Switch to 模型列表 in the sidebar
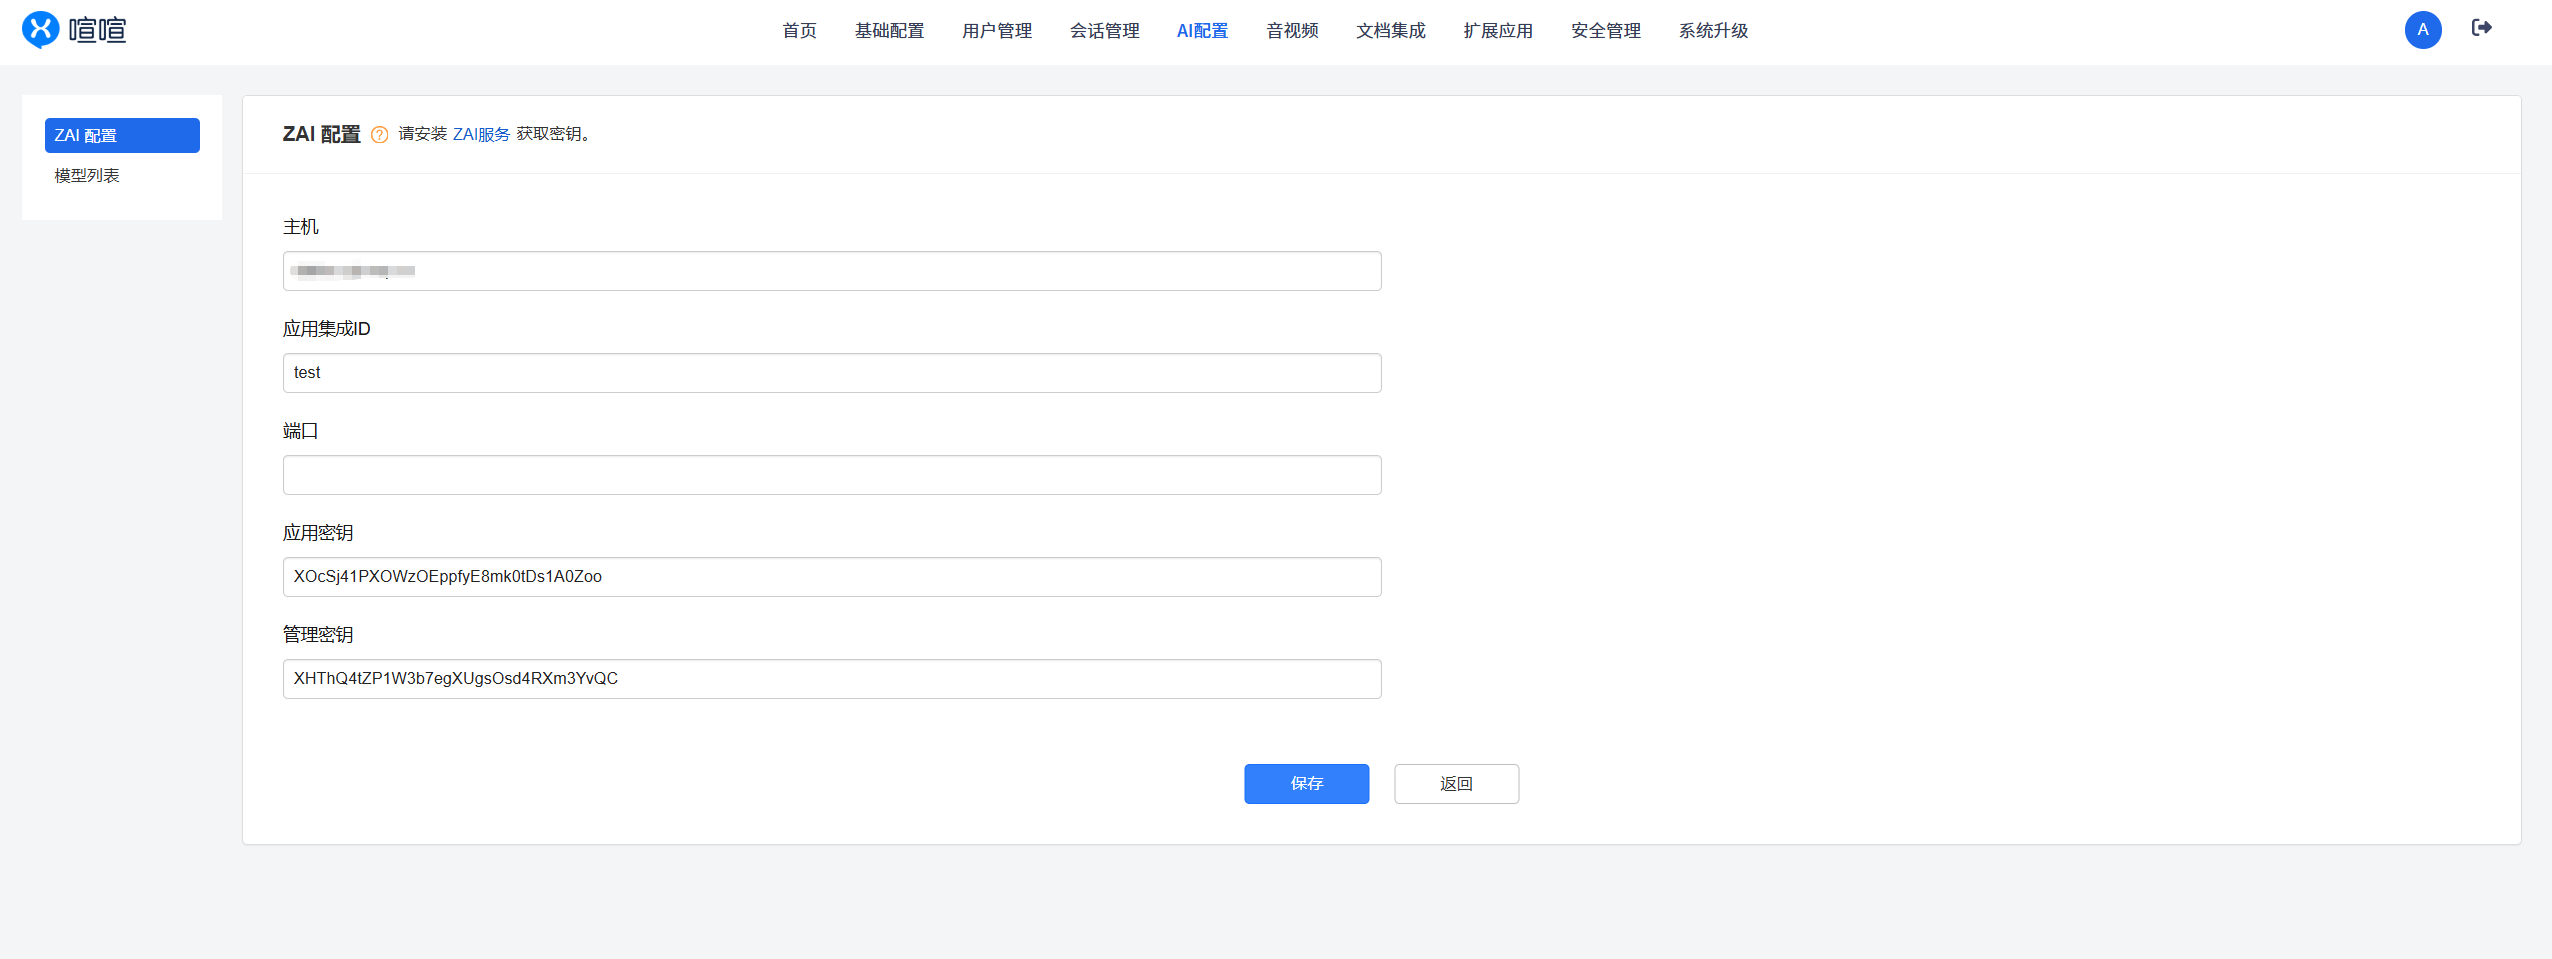The width and height of the screenshot is (2552, 959). (87, 175)
